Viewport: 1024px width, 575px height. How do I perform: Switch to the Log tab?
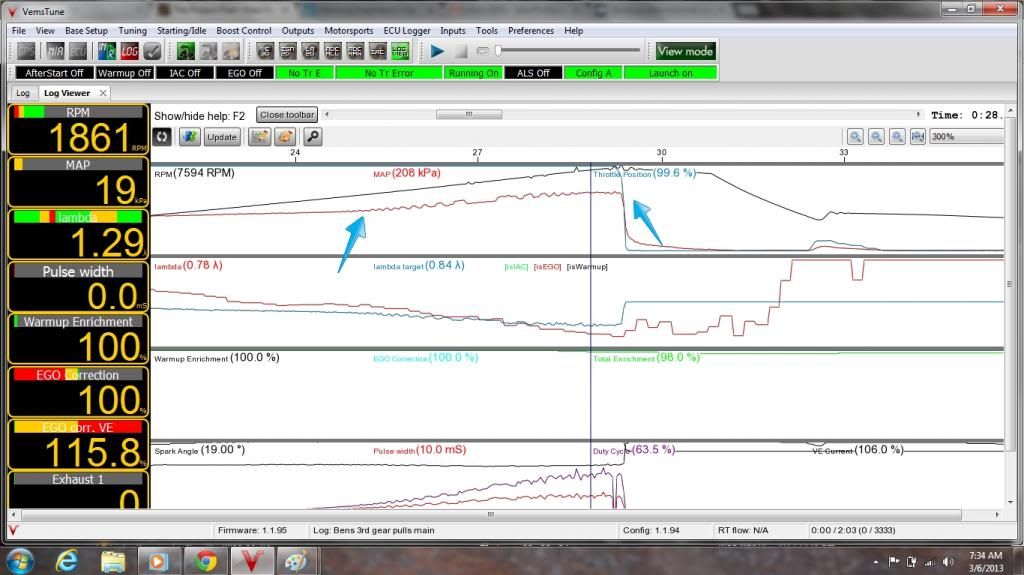(23, 93)
